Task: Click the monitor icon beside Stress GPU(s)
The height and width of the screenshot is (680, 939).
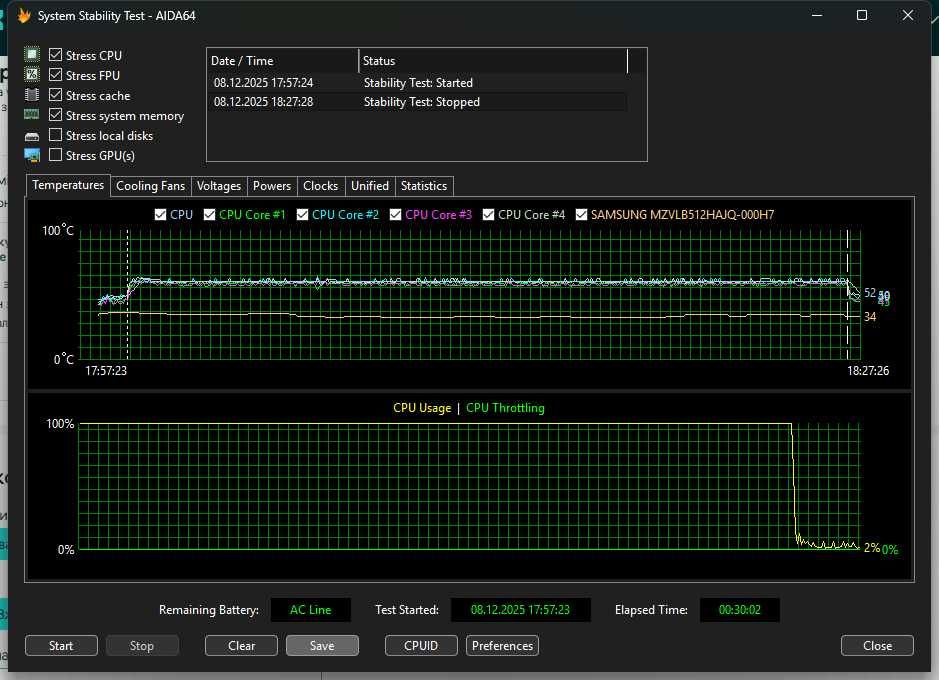Action: [32, 155]
